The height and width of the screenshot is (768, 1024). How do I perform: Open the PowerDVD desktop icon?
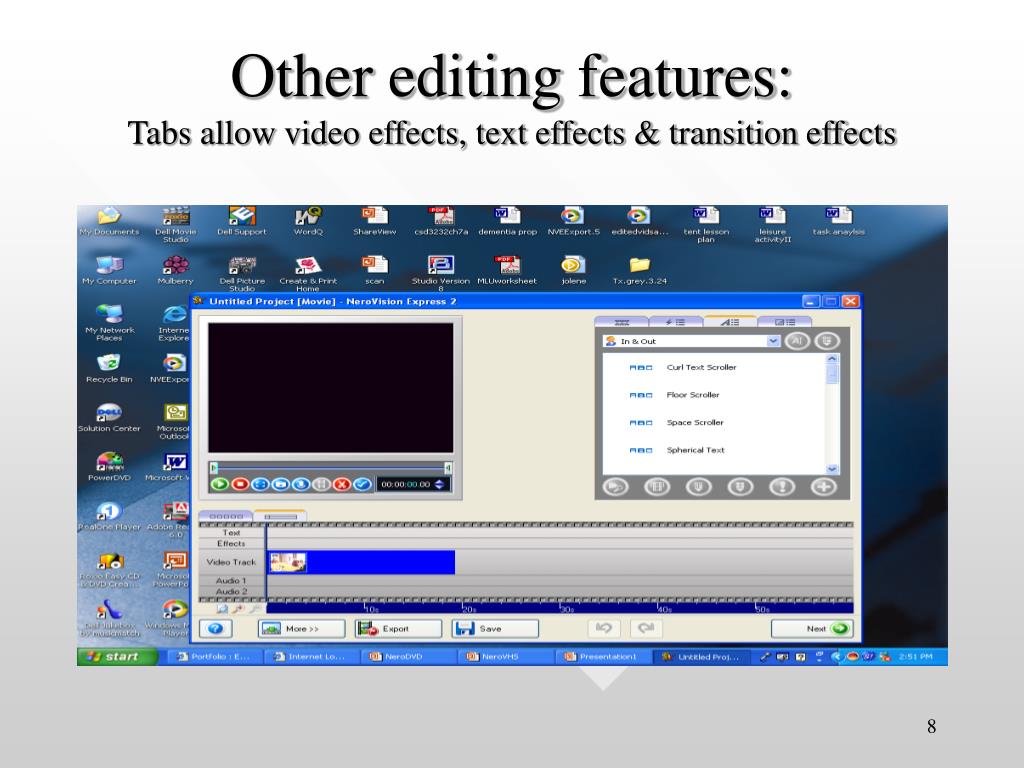pyautogui.click(x=109, y=466)
